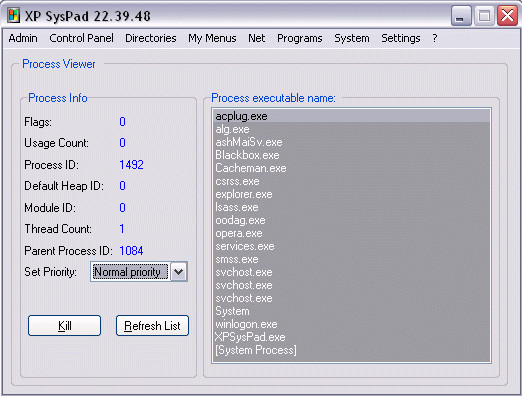Screen dimensions: 522x396
Task: Click the Parent Process ID value 1084
Action: pyautogui.click(x=131, y=251)
